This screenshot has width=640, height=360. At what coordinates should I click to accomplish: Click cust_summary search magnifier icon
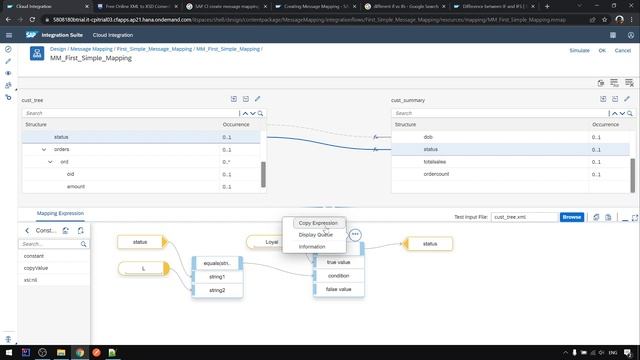(x=630, y=113)
